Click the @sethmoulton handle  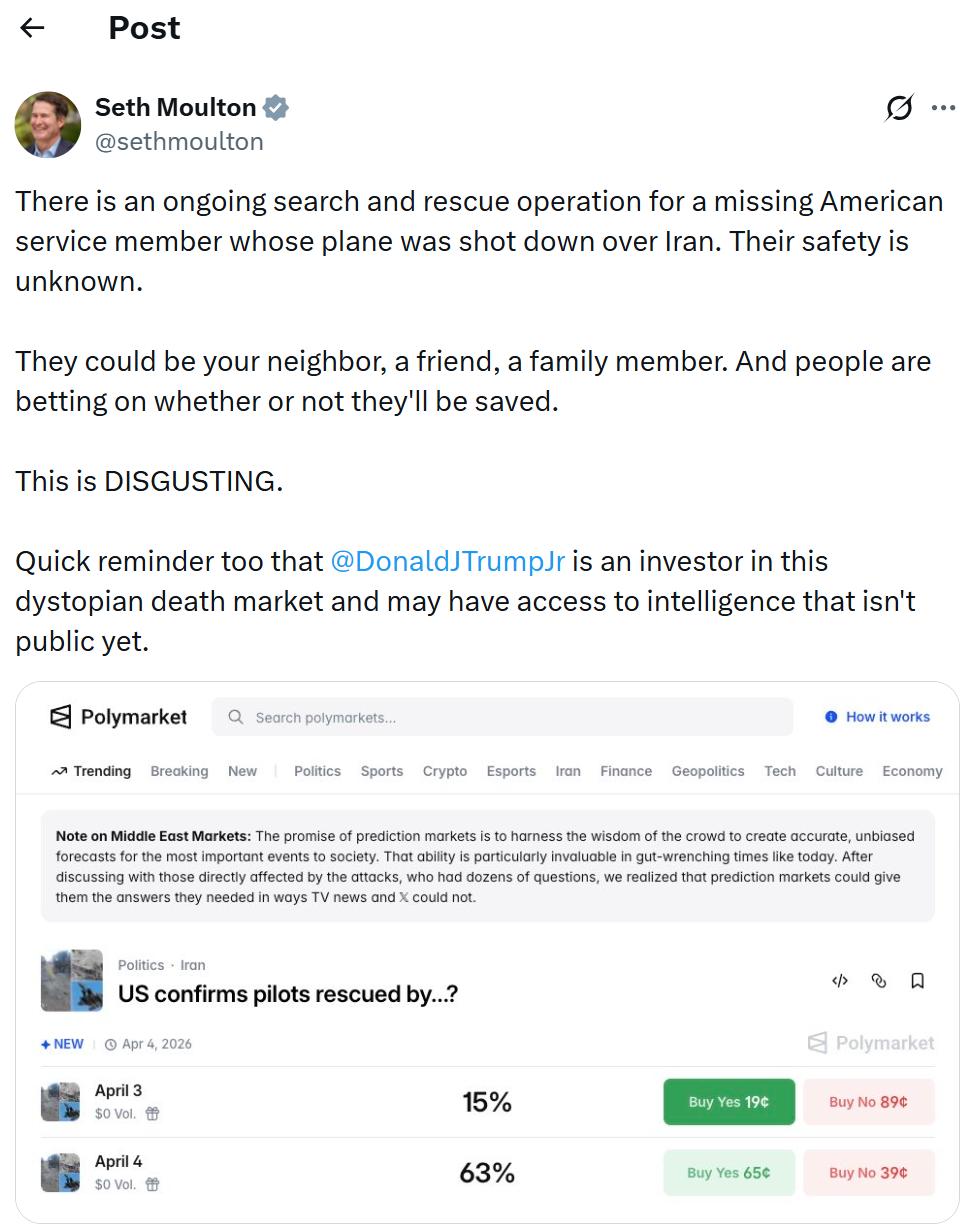point(179,141)
